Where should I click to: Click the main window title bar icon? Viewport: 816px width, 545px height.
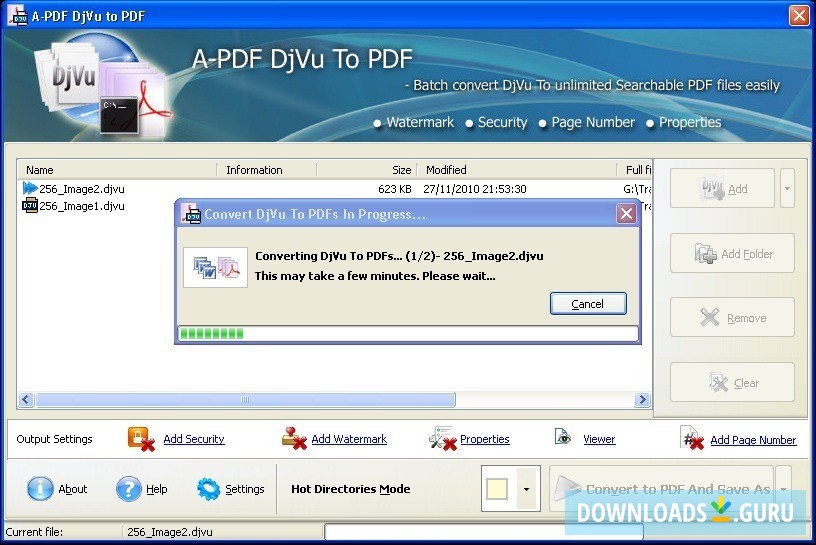(x=17, y=16)
